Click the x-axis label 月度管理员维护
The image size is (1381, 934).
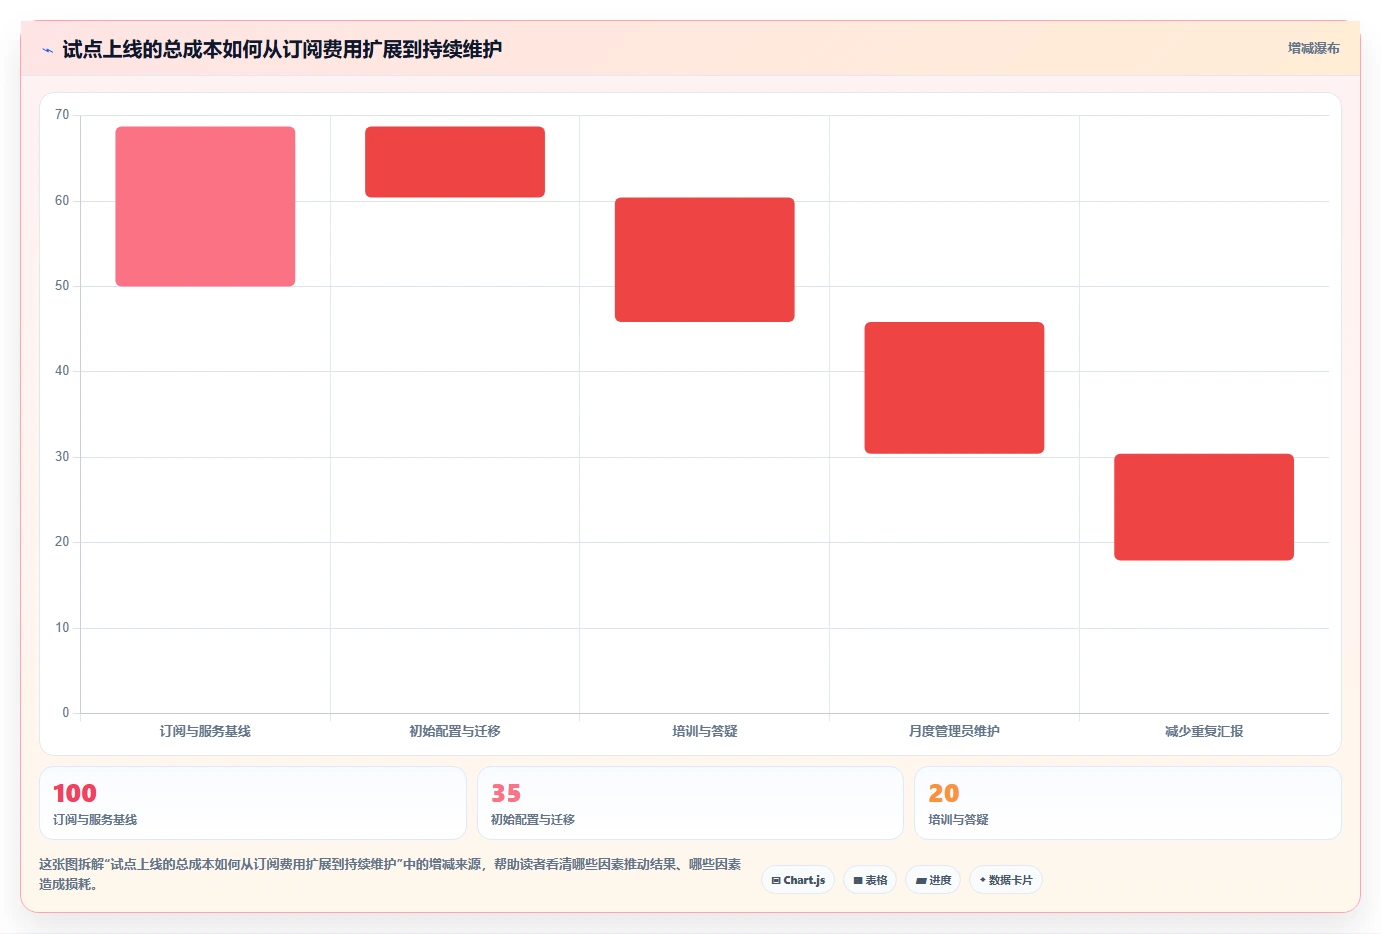point(954,731)
